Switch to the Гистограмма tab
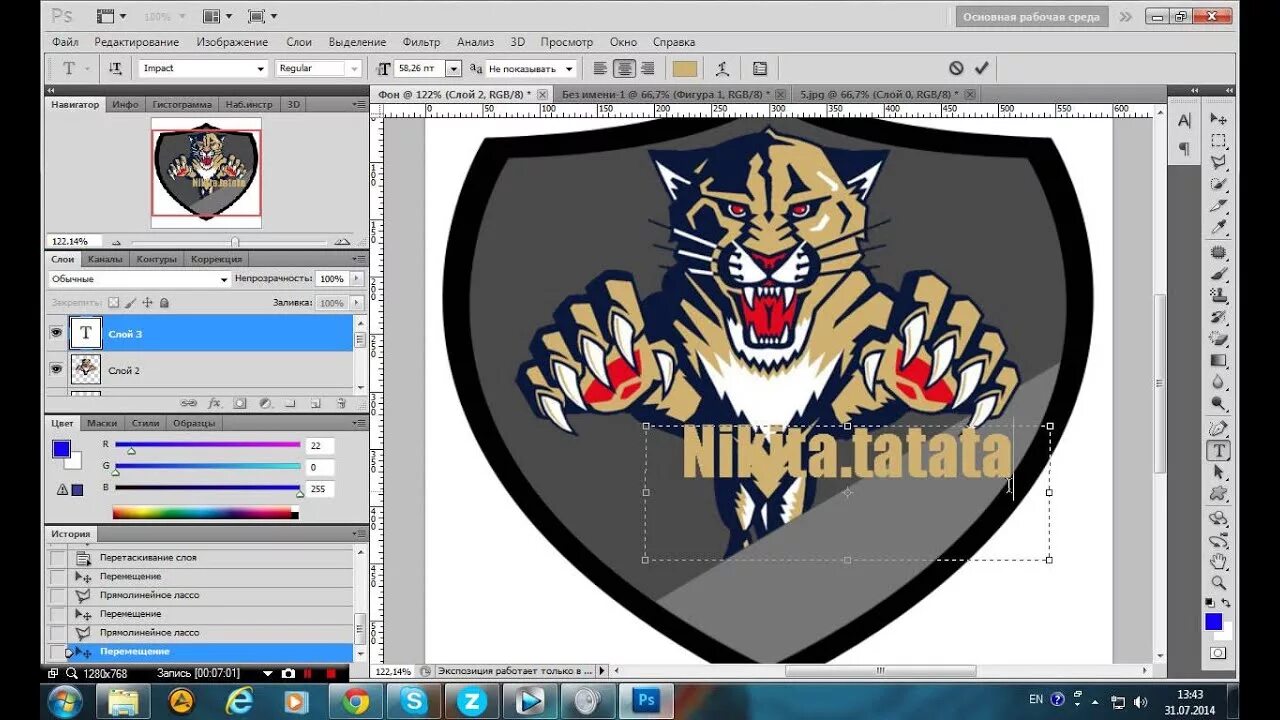 182,104
